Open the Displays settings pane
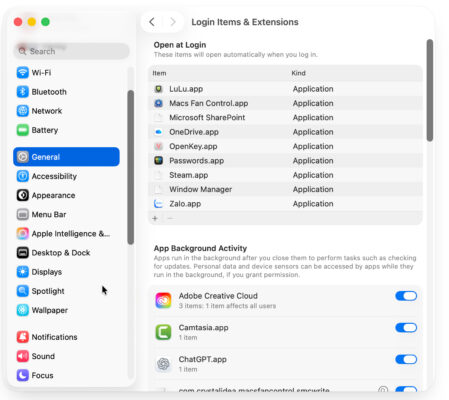Image resolution: width=449 pixels, height=400 pixels. 67,272
